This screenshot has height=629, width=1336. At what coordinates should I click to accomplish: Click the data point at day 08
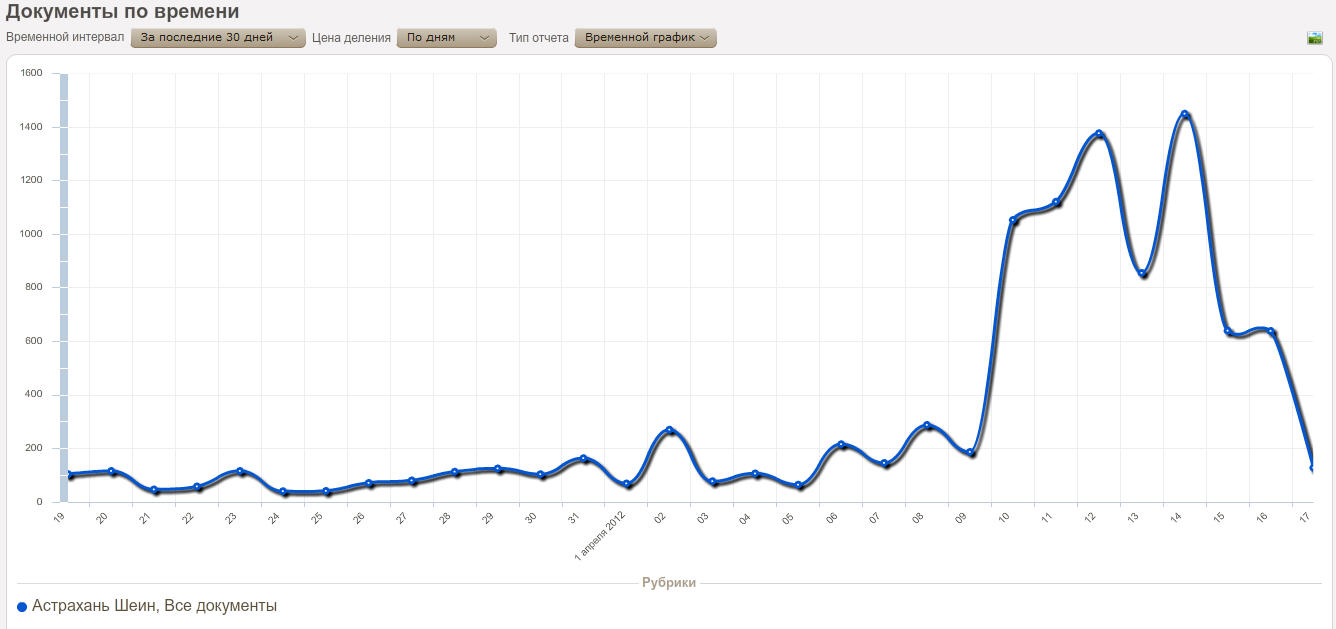(927, 425)
